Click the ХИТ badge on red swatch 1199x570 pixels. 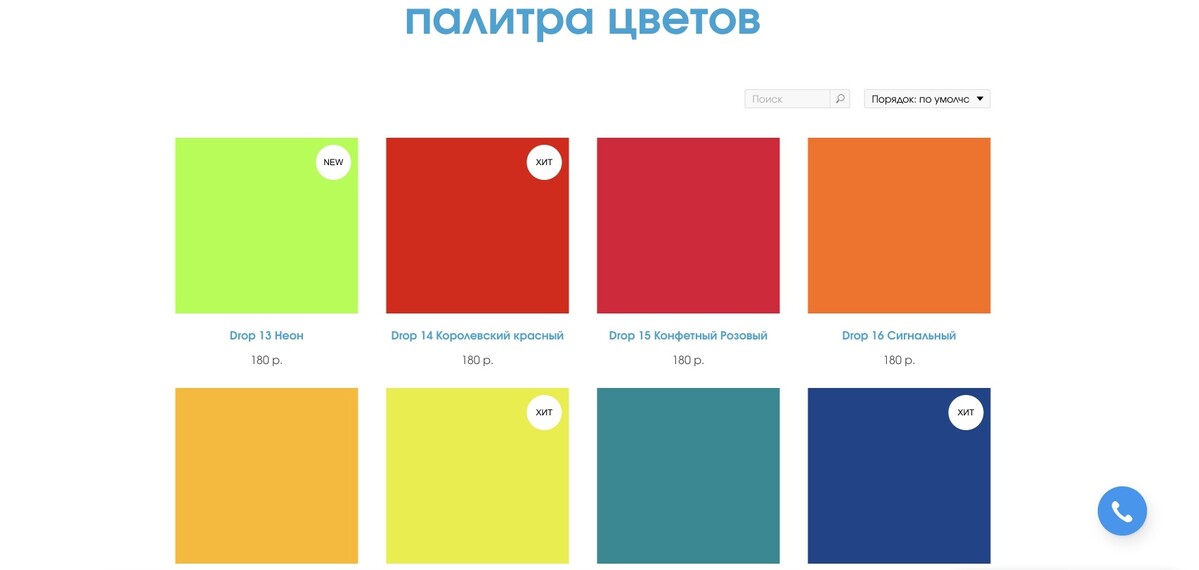pyautogui.click(x=544, y=162)
